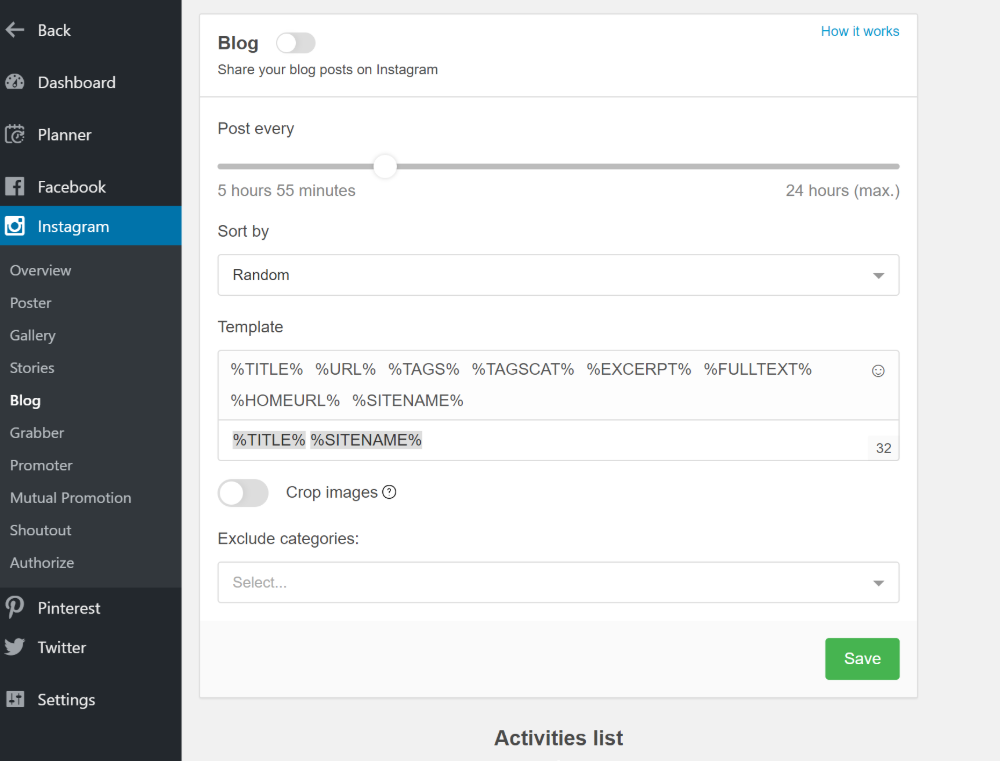This screenshot has height=761, width=1000.
Task: Insert the %SITENAME% tag from tag list
Action: [408, 401]
